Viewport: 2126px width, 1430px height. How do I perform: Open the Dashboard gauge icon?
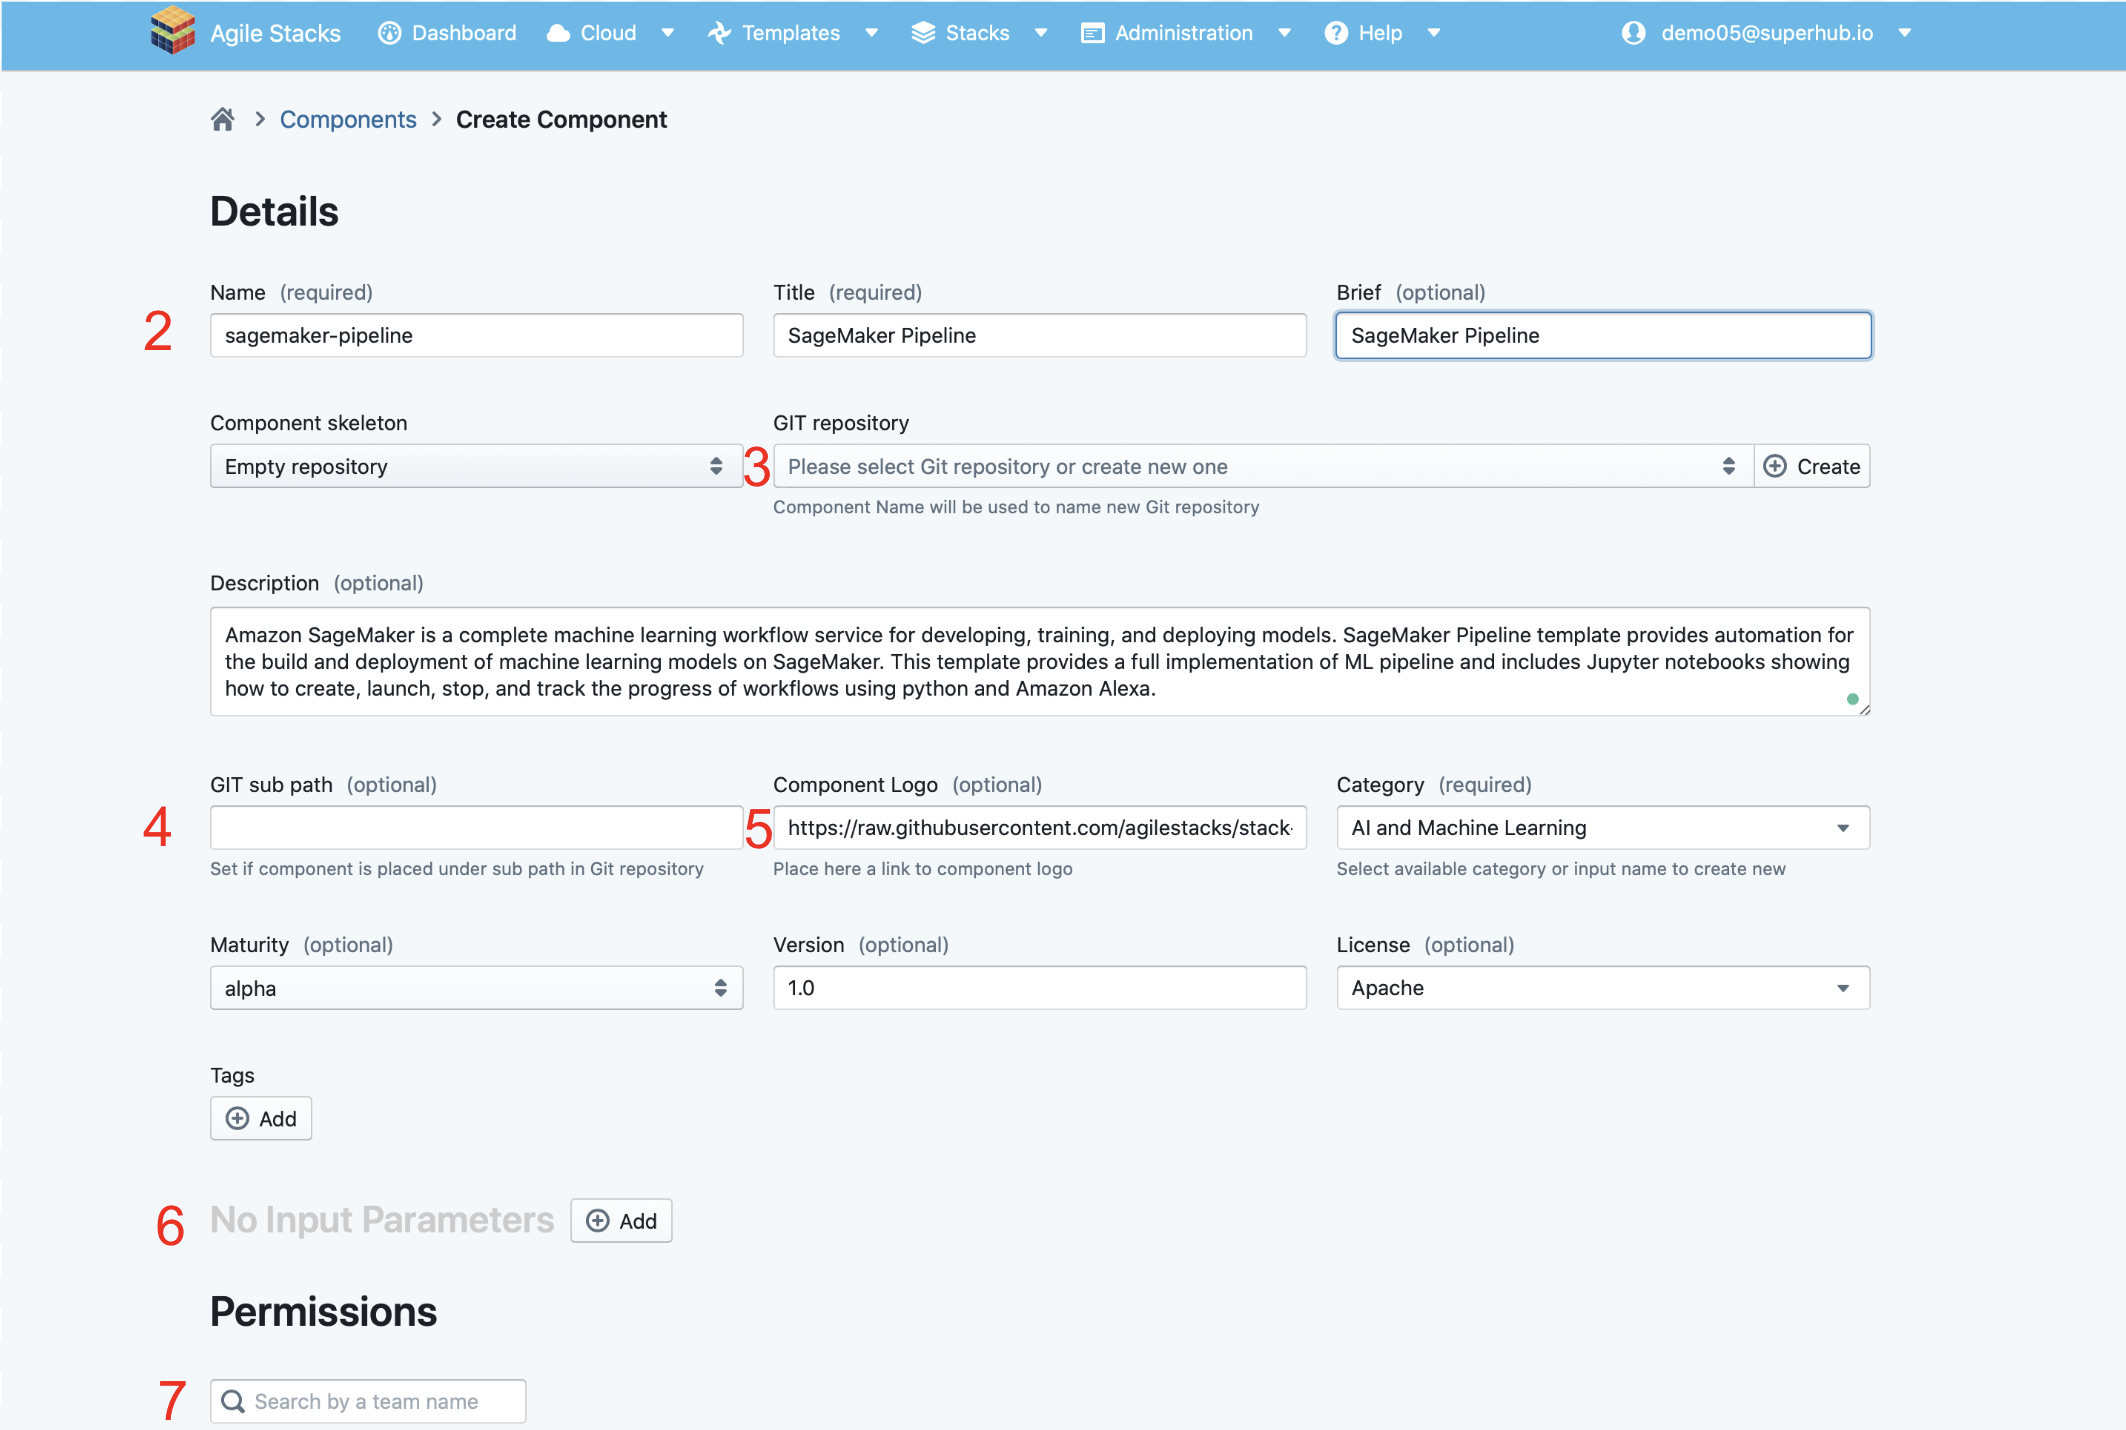[389, 33]
